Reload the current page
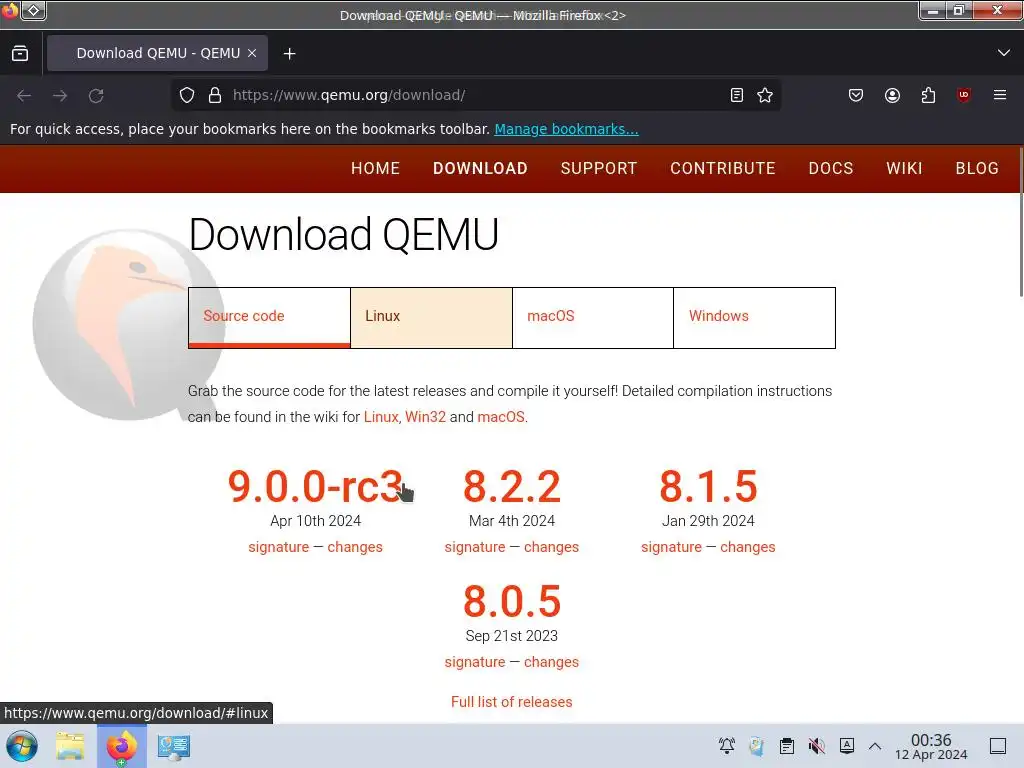Viewport: 1024px width, 768px height. [96, 95]
